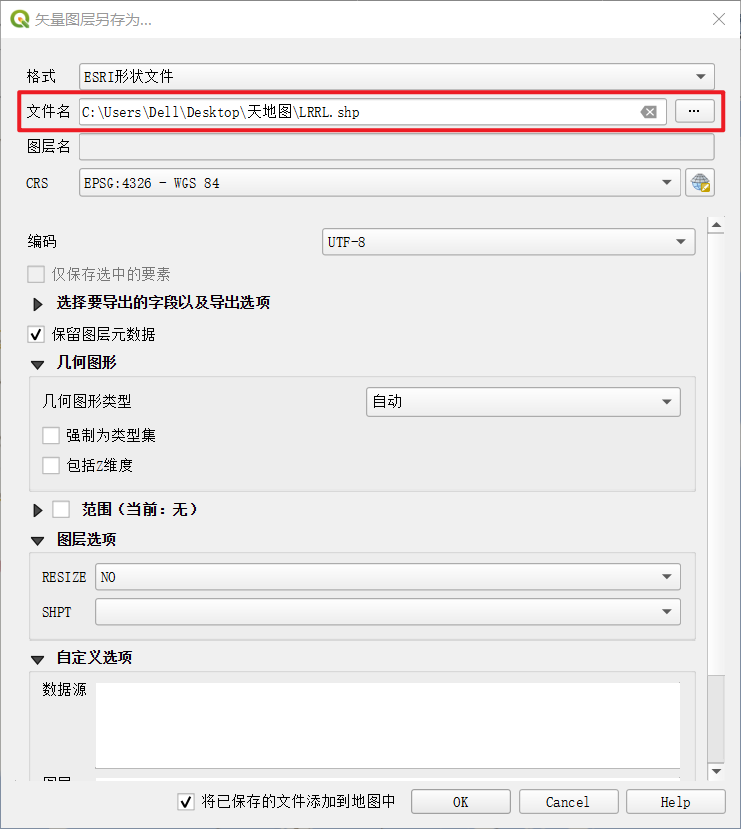Screen dimensions: 741x829
Task: Browse for output file with the ellipsis button
Action: 694,112
